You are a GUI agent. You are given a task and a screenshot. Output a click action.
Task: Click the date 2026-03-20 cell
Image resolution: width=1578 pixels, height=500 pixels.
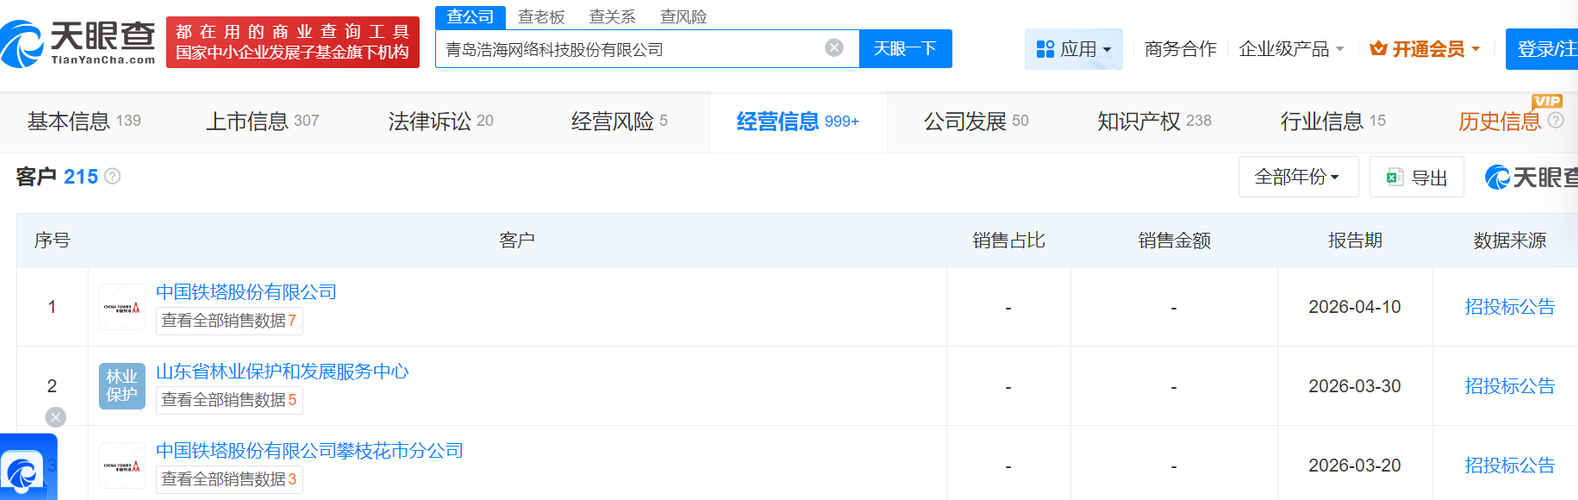click(1354, 465)
